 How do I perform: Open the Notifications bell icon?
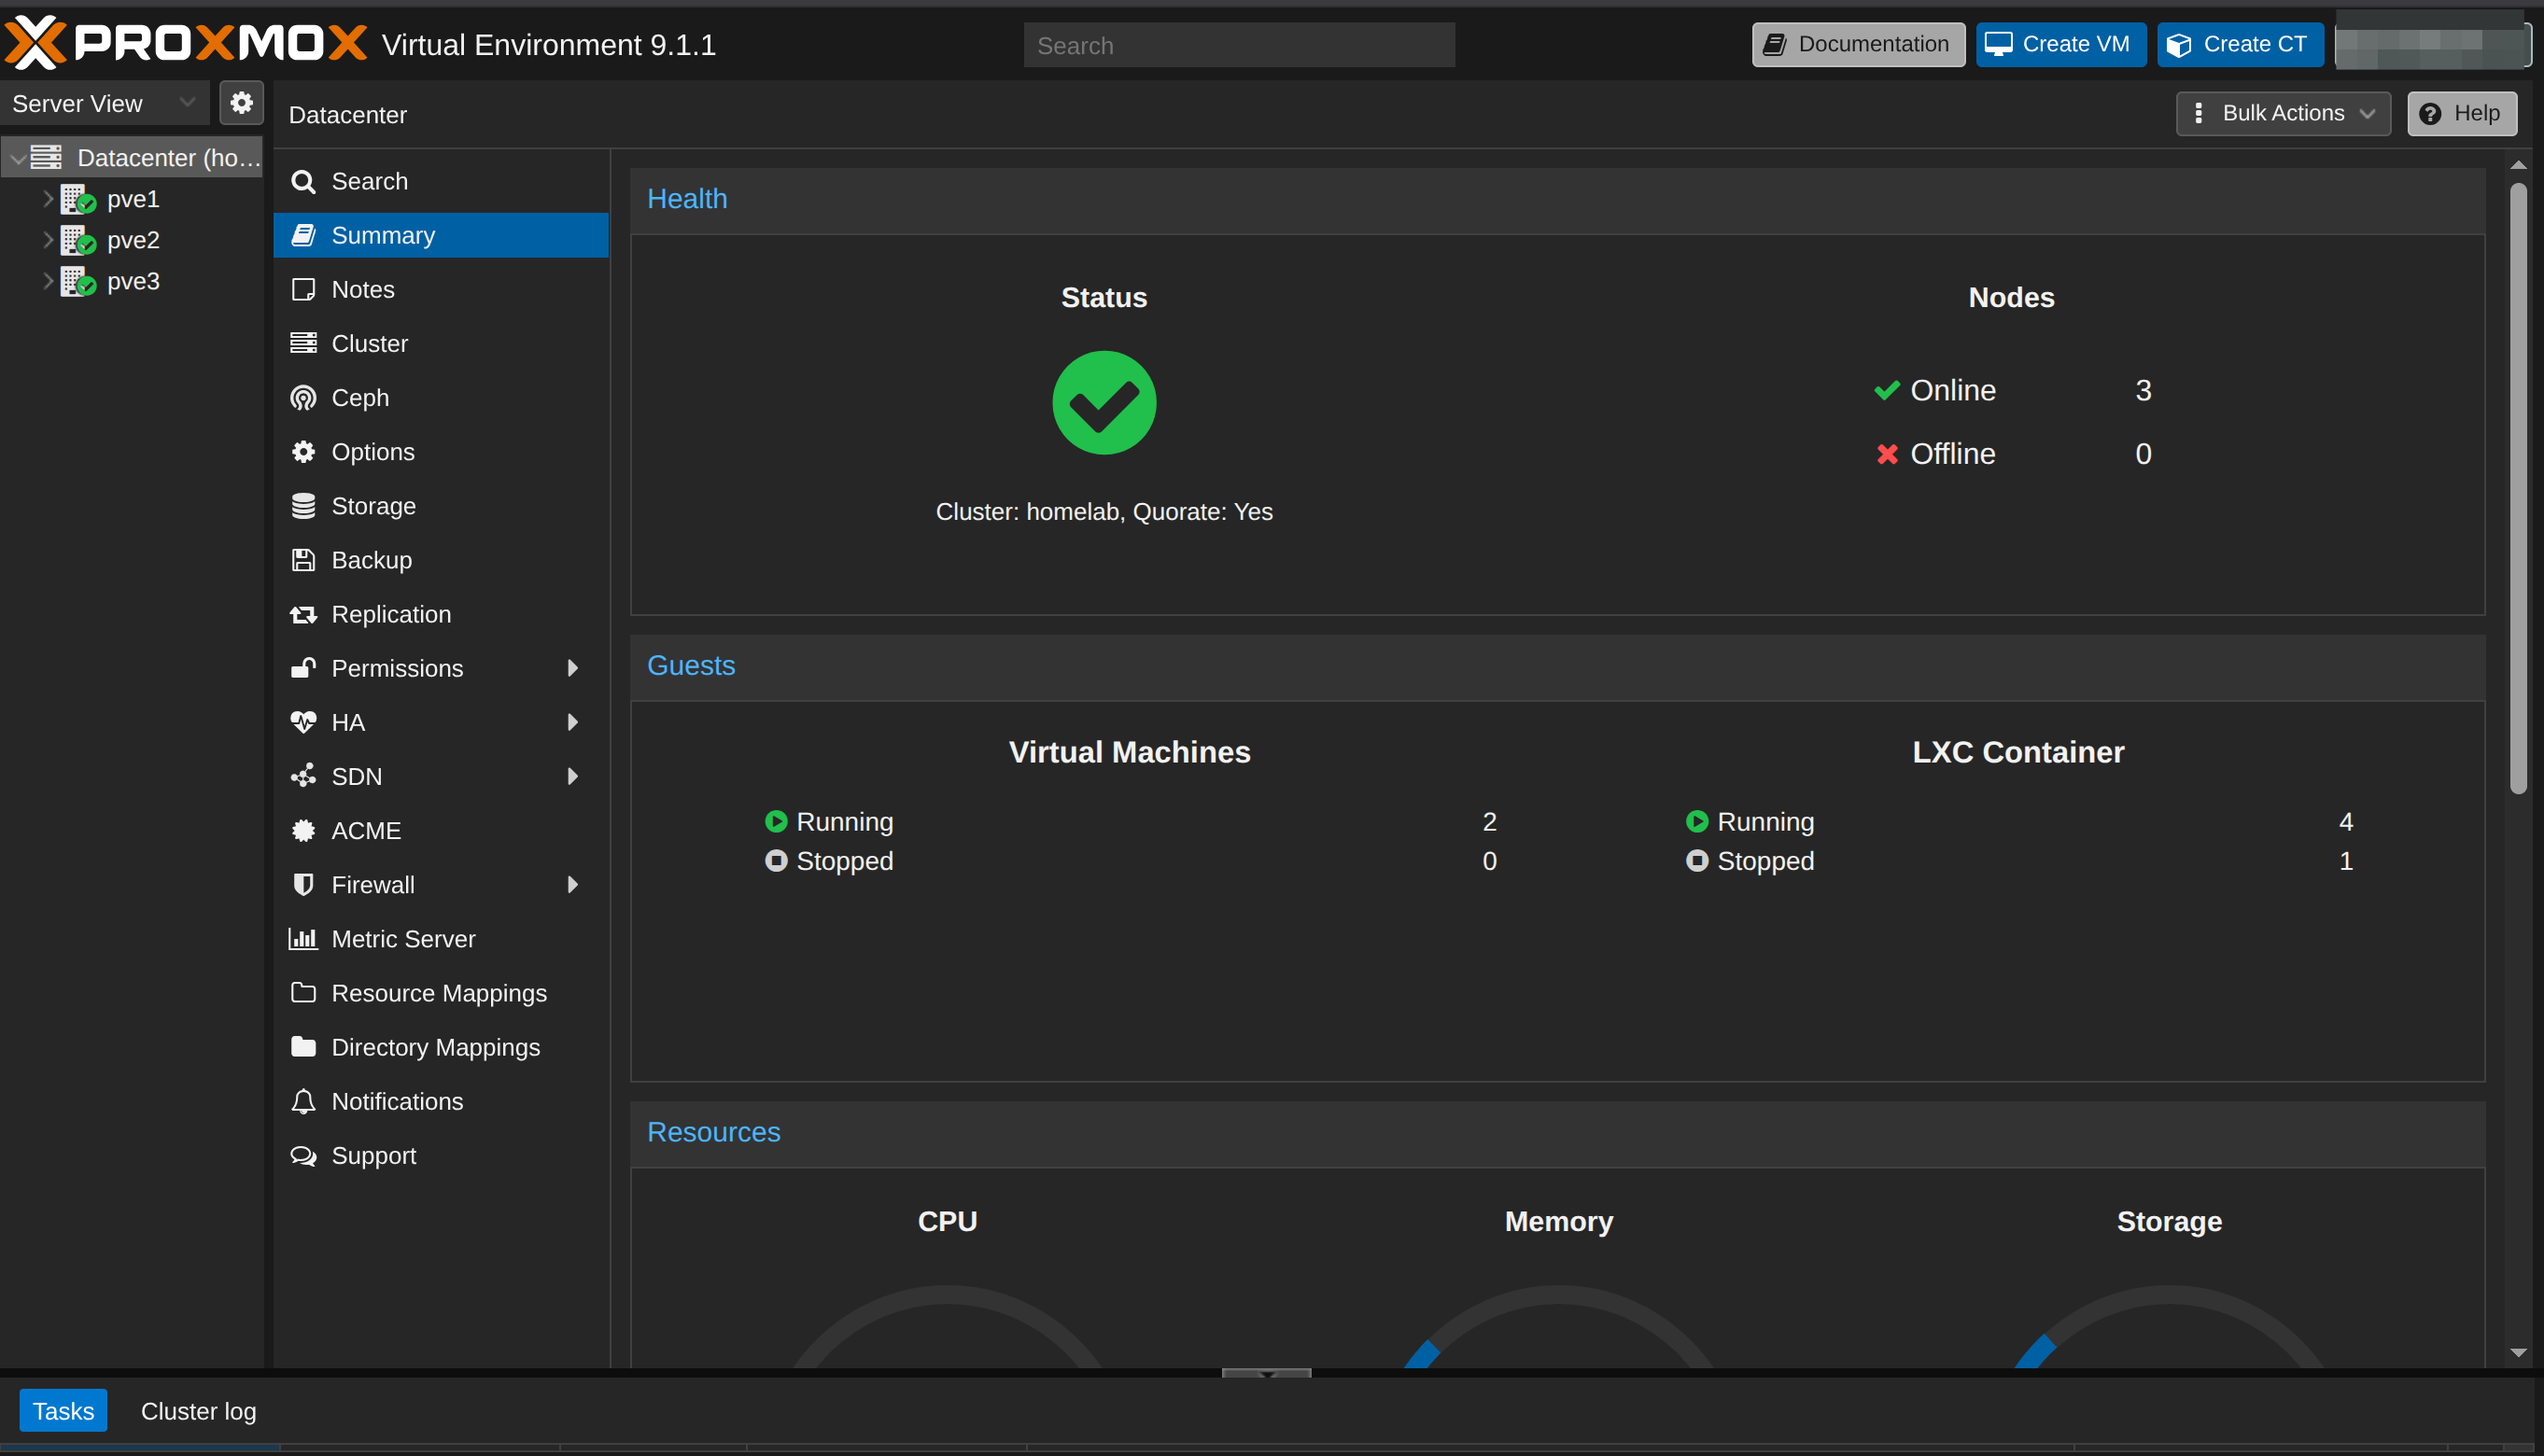pos(304,1101)
